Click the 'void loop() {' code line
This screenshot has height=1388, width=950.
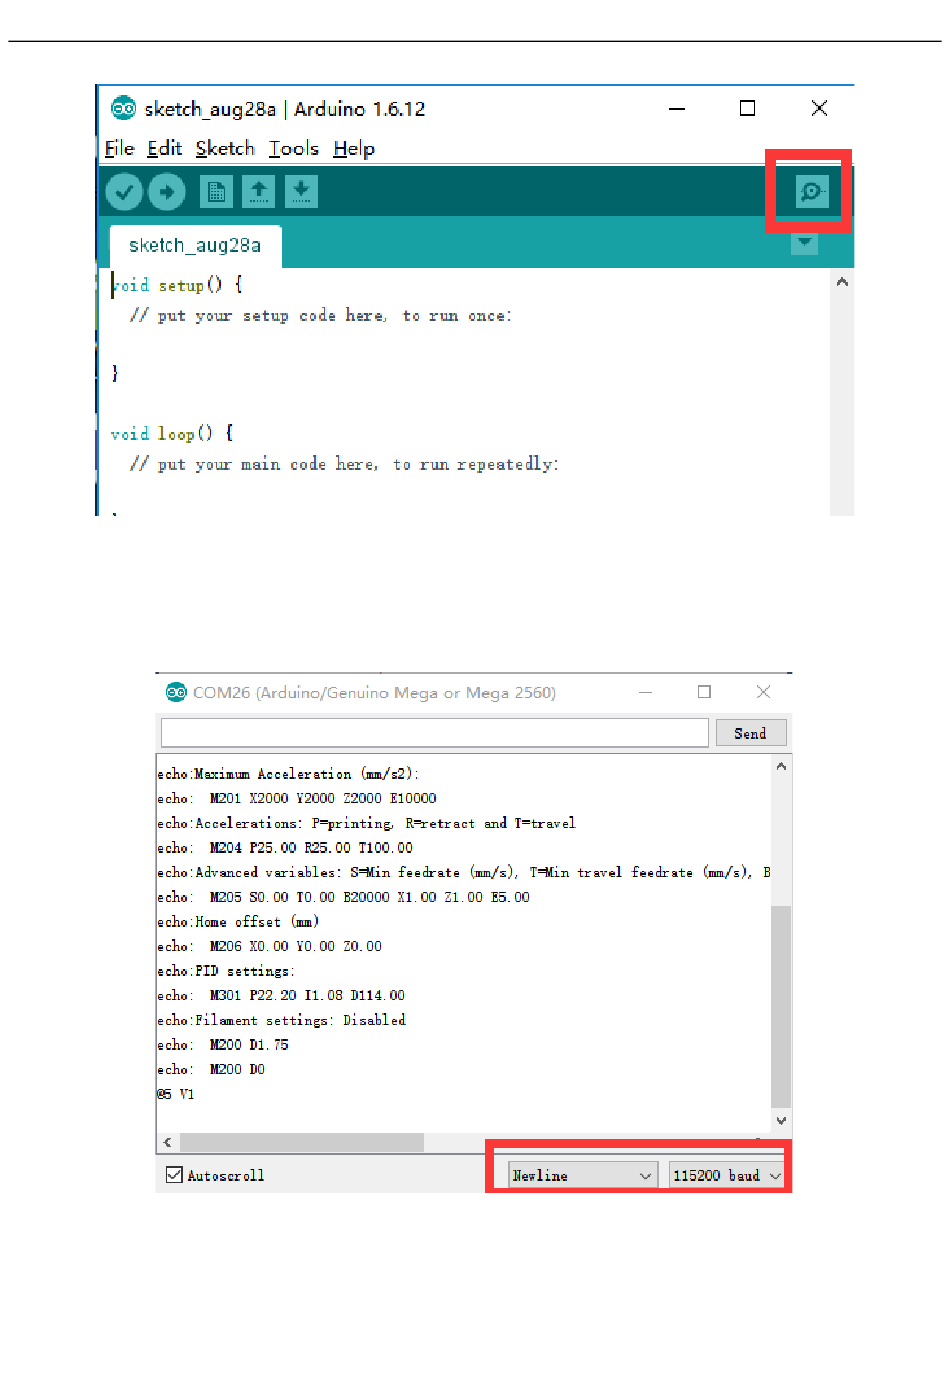172,434
